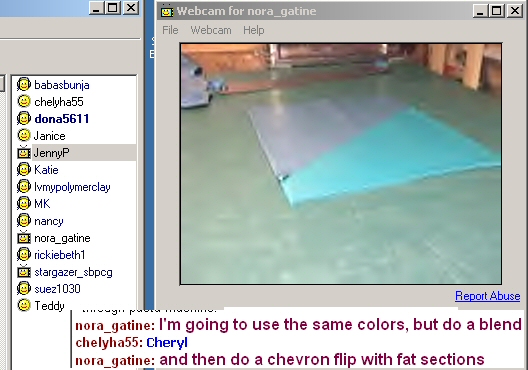Open the Webcam menu
This screenshot has width=528, height=370.
point(211,30)
